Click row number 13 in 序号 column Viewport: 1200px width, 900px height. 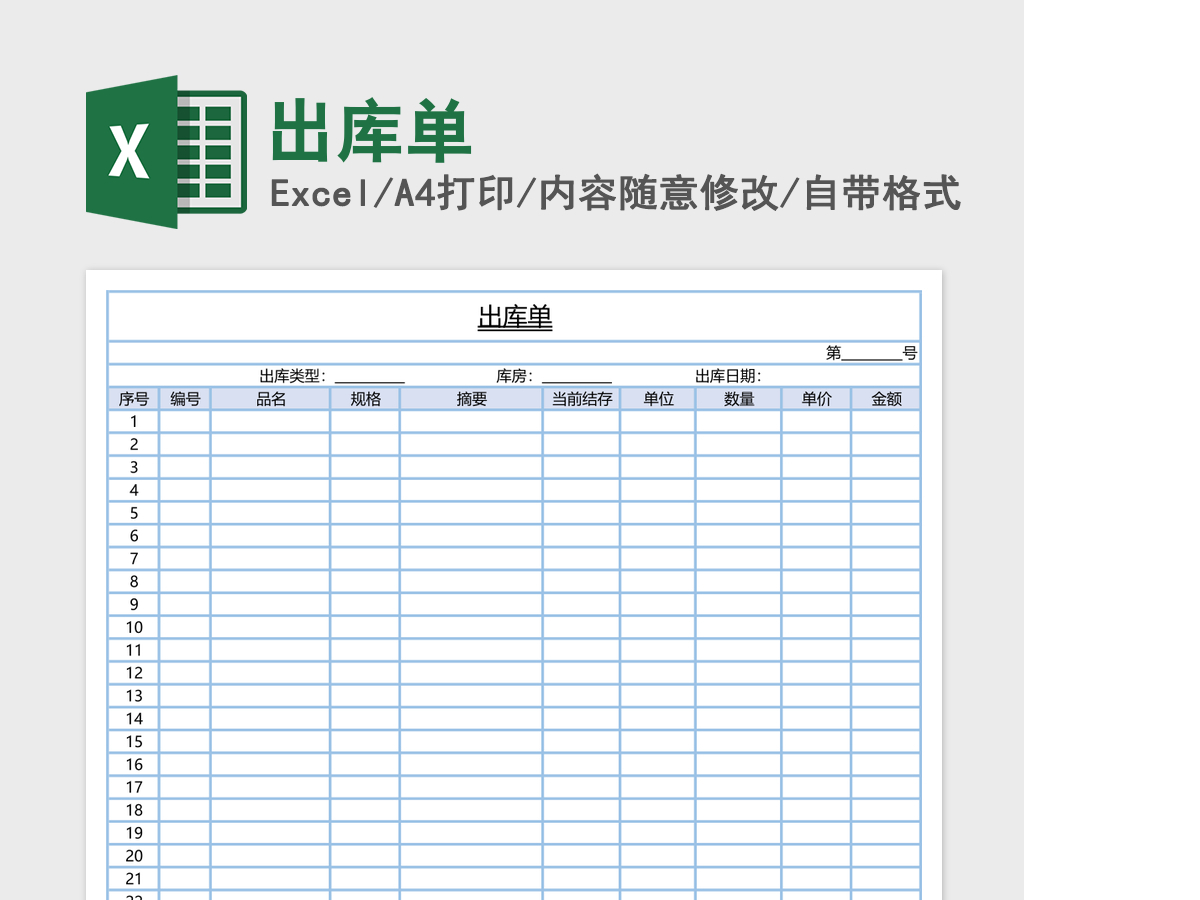134,696
